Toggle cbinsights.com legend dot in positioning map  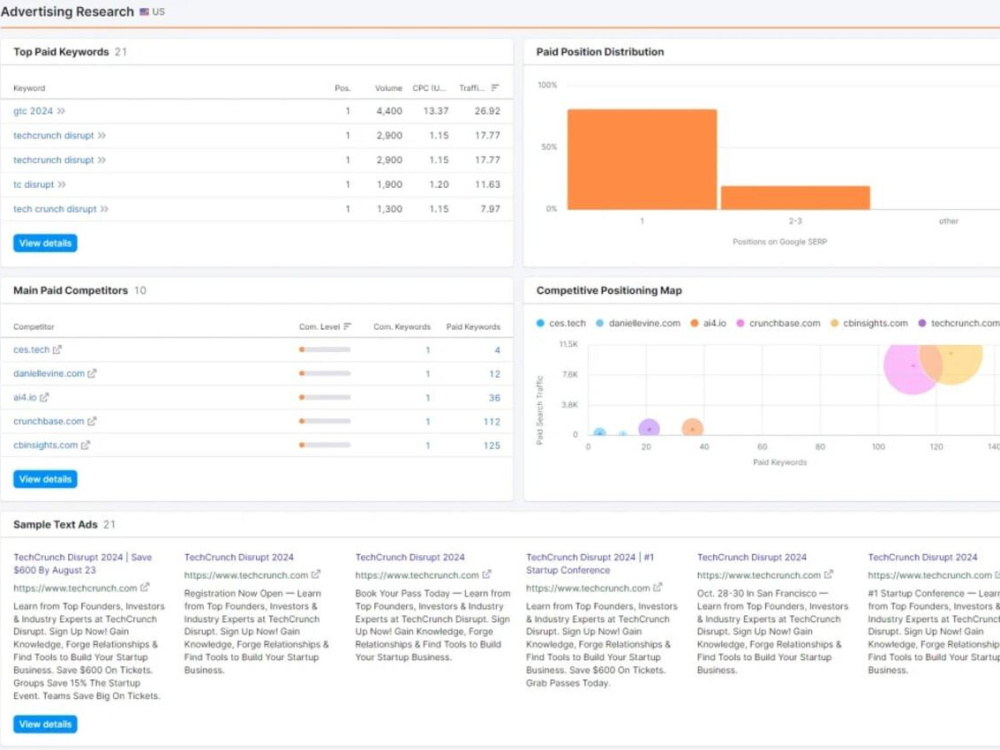coord(834,323)
